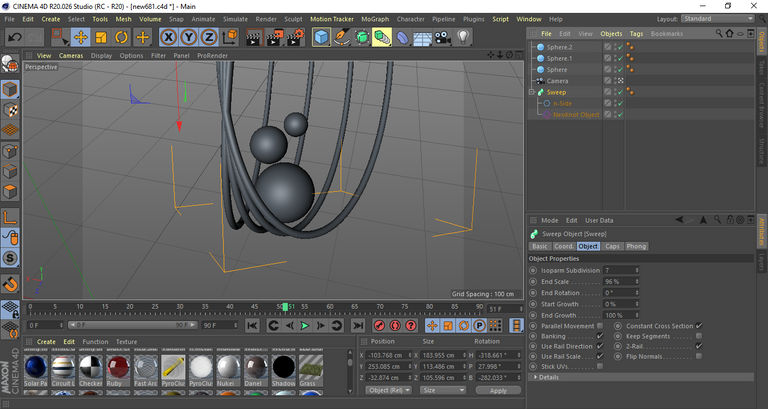Adjust Isoparm Subdivision stepper arrows
This screenshot has width=768, height=409.
(637, 270)
